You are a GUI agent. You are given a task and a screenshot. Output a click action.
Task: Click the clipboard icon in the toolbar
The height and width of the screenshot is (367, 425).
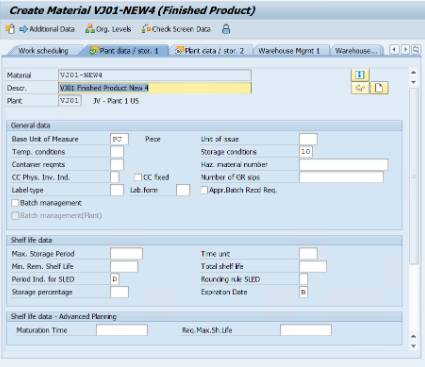10,29
